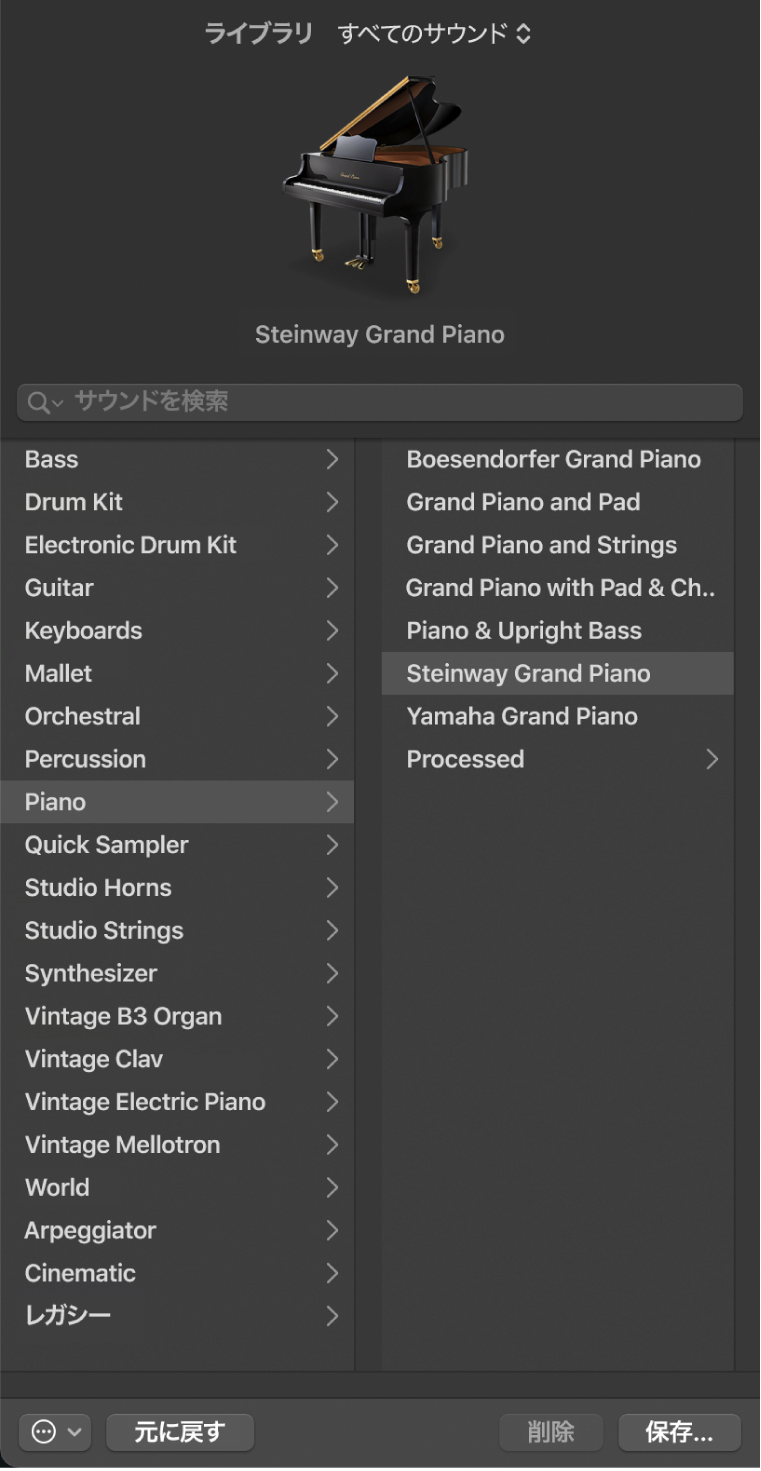Click the Steinway grand piano image
Screen dimensions: 761x1471
click(x=375, y=185)
